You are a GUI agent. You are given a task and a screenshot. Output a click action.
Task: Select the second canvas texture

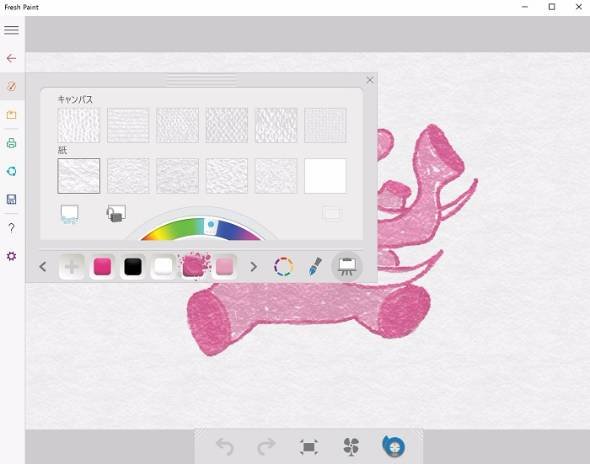pos(128,125)
